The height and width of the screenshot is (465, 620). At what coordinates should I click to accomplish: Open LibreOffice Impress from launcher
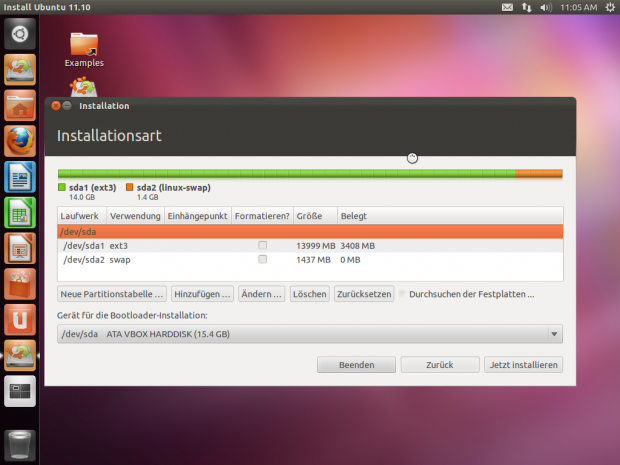(20, 248)
